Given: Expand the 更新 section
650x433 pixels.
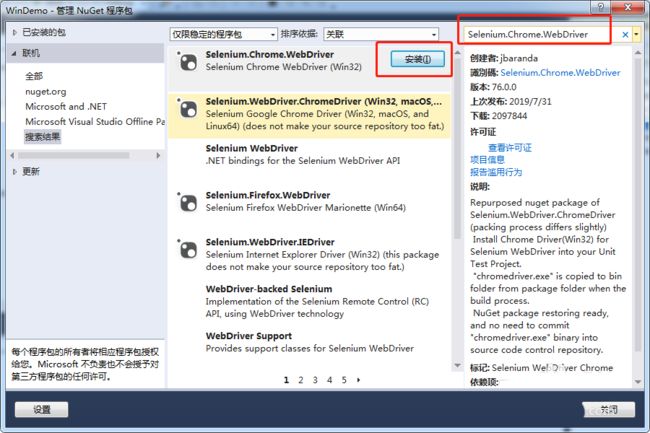Looking at the screenshot, I should (15, 172).
